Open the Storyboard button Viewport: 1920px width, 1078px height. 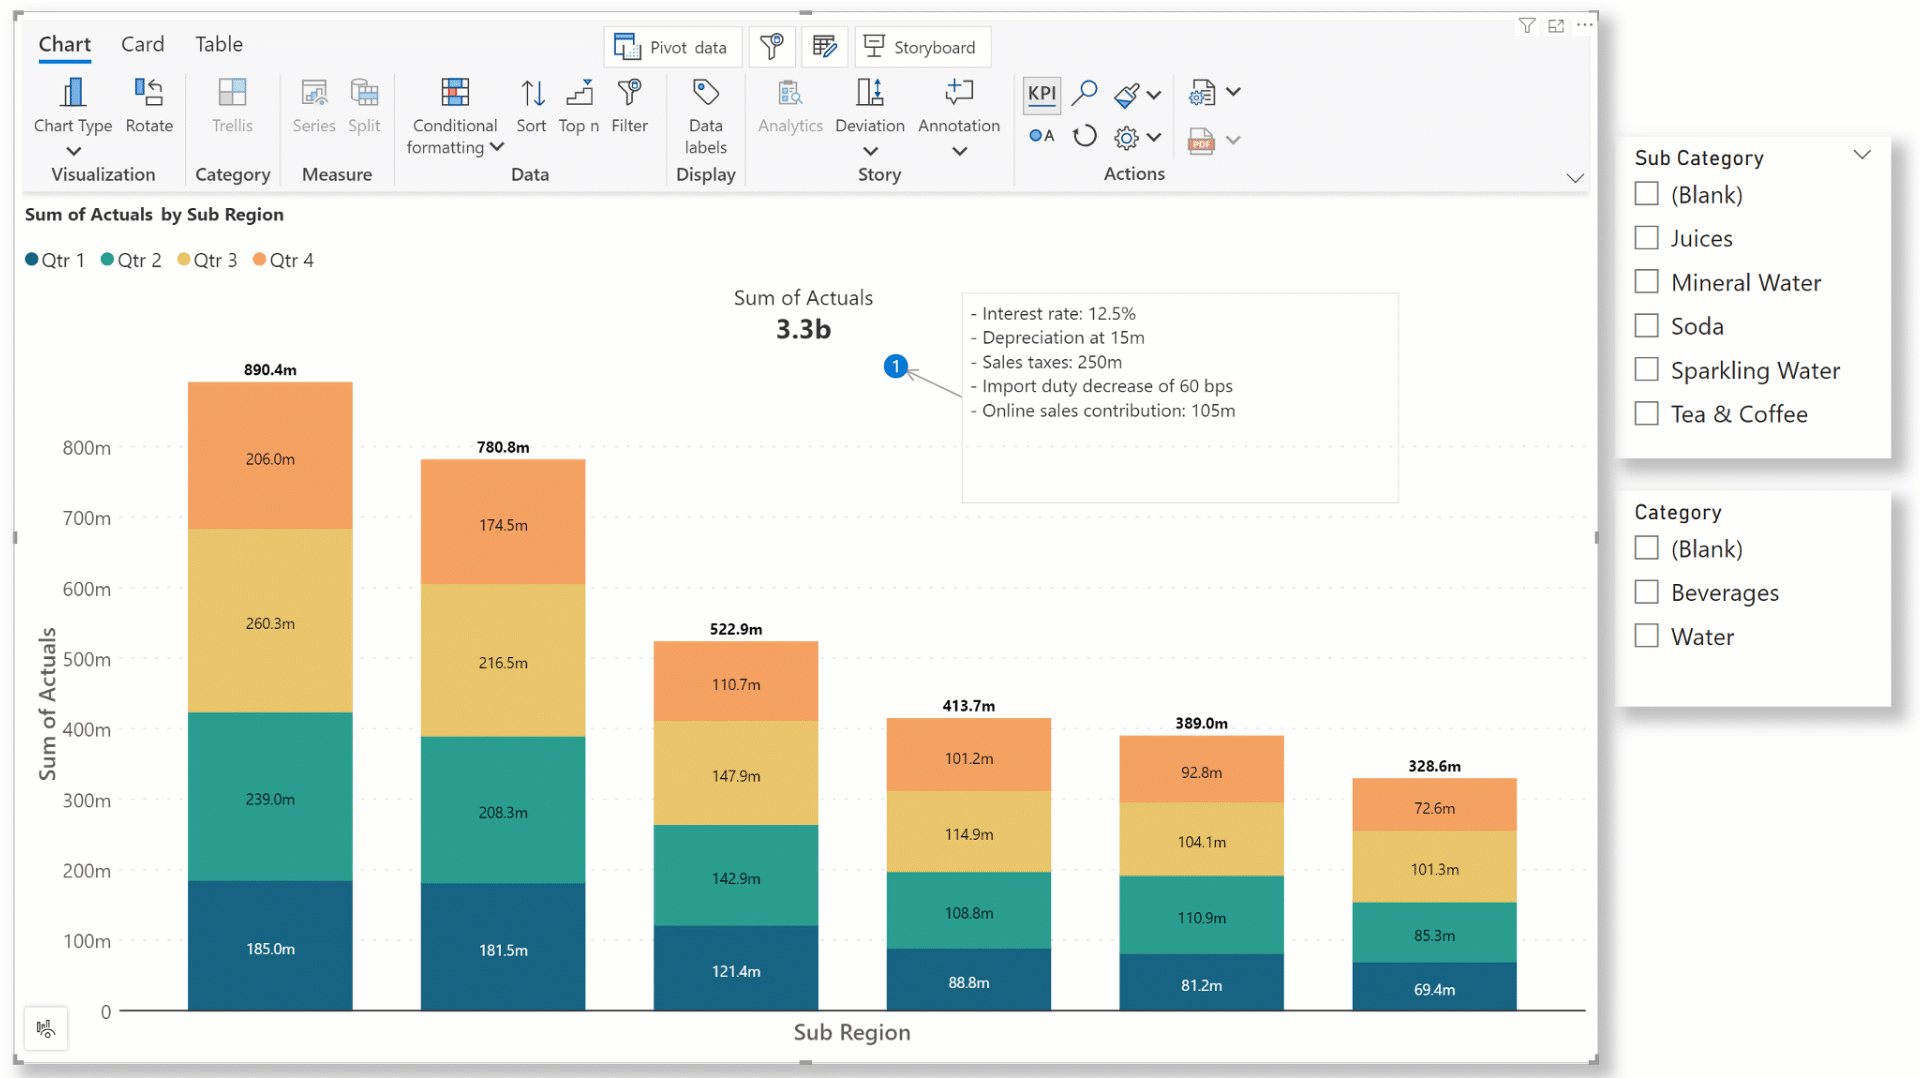point(921,47)
